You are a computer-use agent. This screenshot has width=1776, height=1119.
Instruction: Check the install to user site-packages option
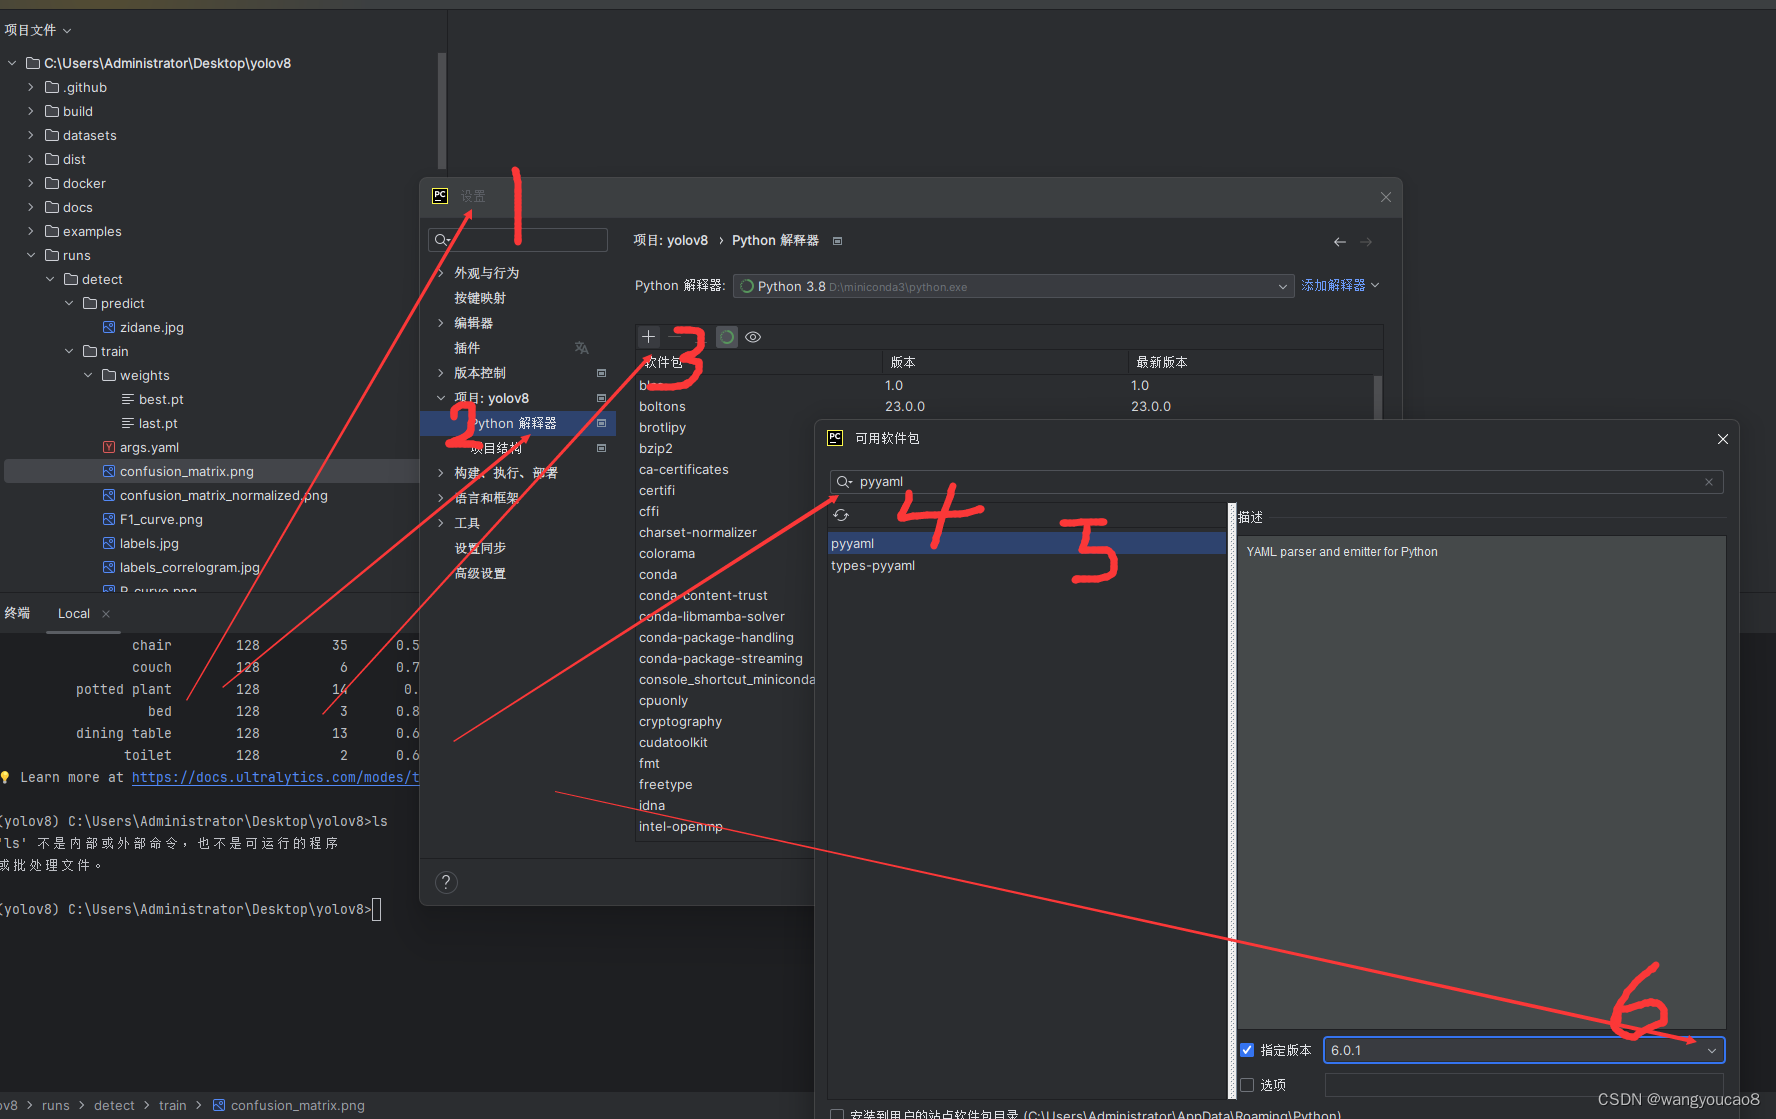(x=837, y=1113)
